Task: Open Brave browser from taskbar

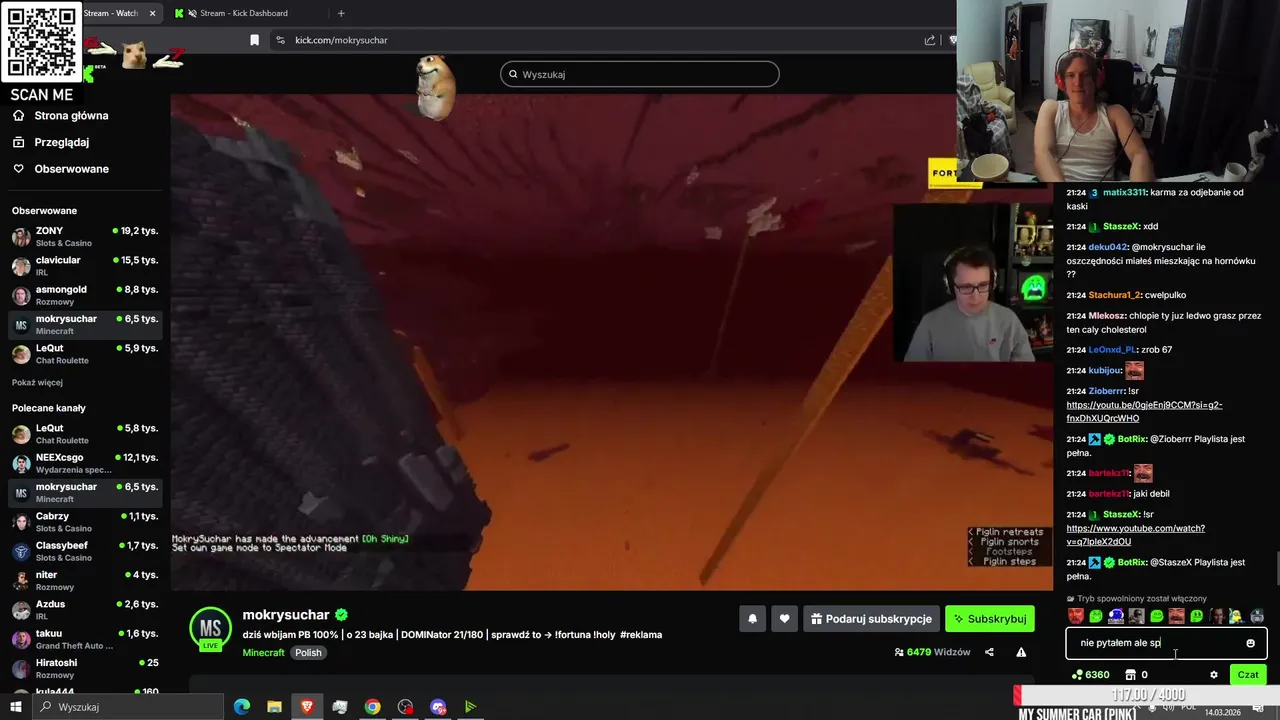Action: coord(307,707)
